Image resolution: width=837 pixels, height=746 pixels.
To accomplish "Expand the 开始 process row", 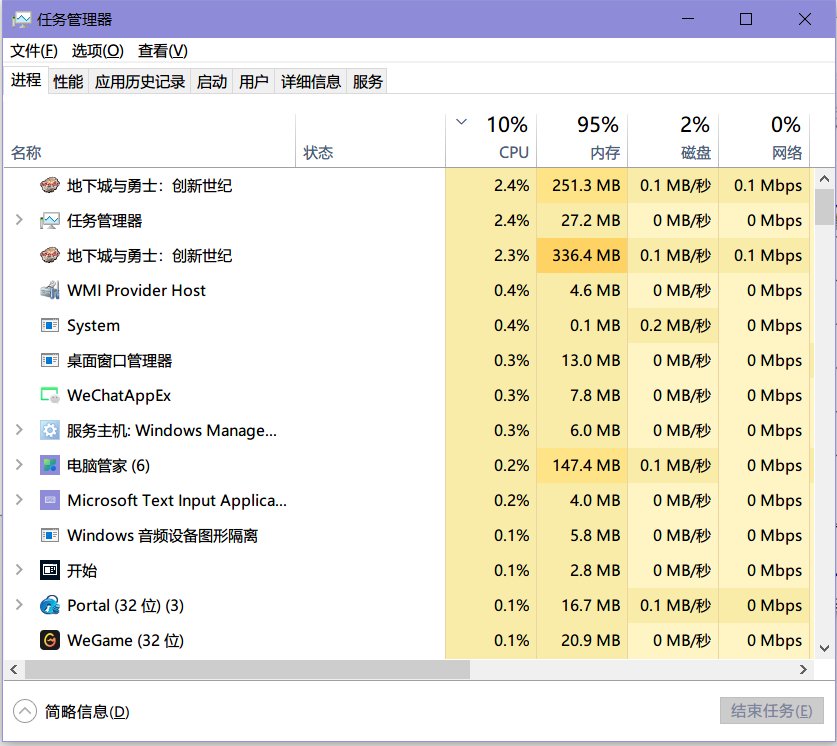I will tap(19, 569).
